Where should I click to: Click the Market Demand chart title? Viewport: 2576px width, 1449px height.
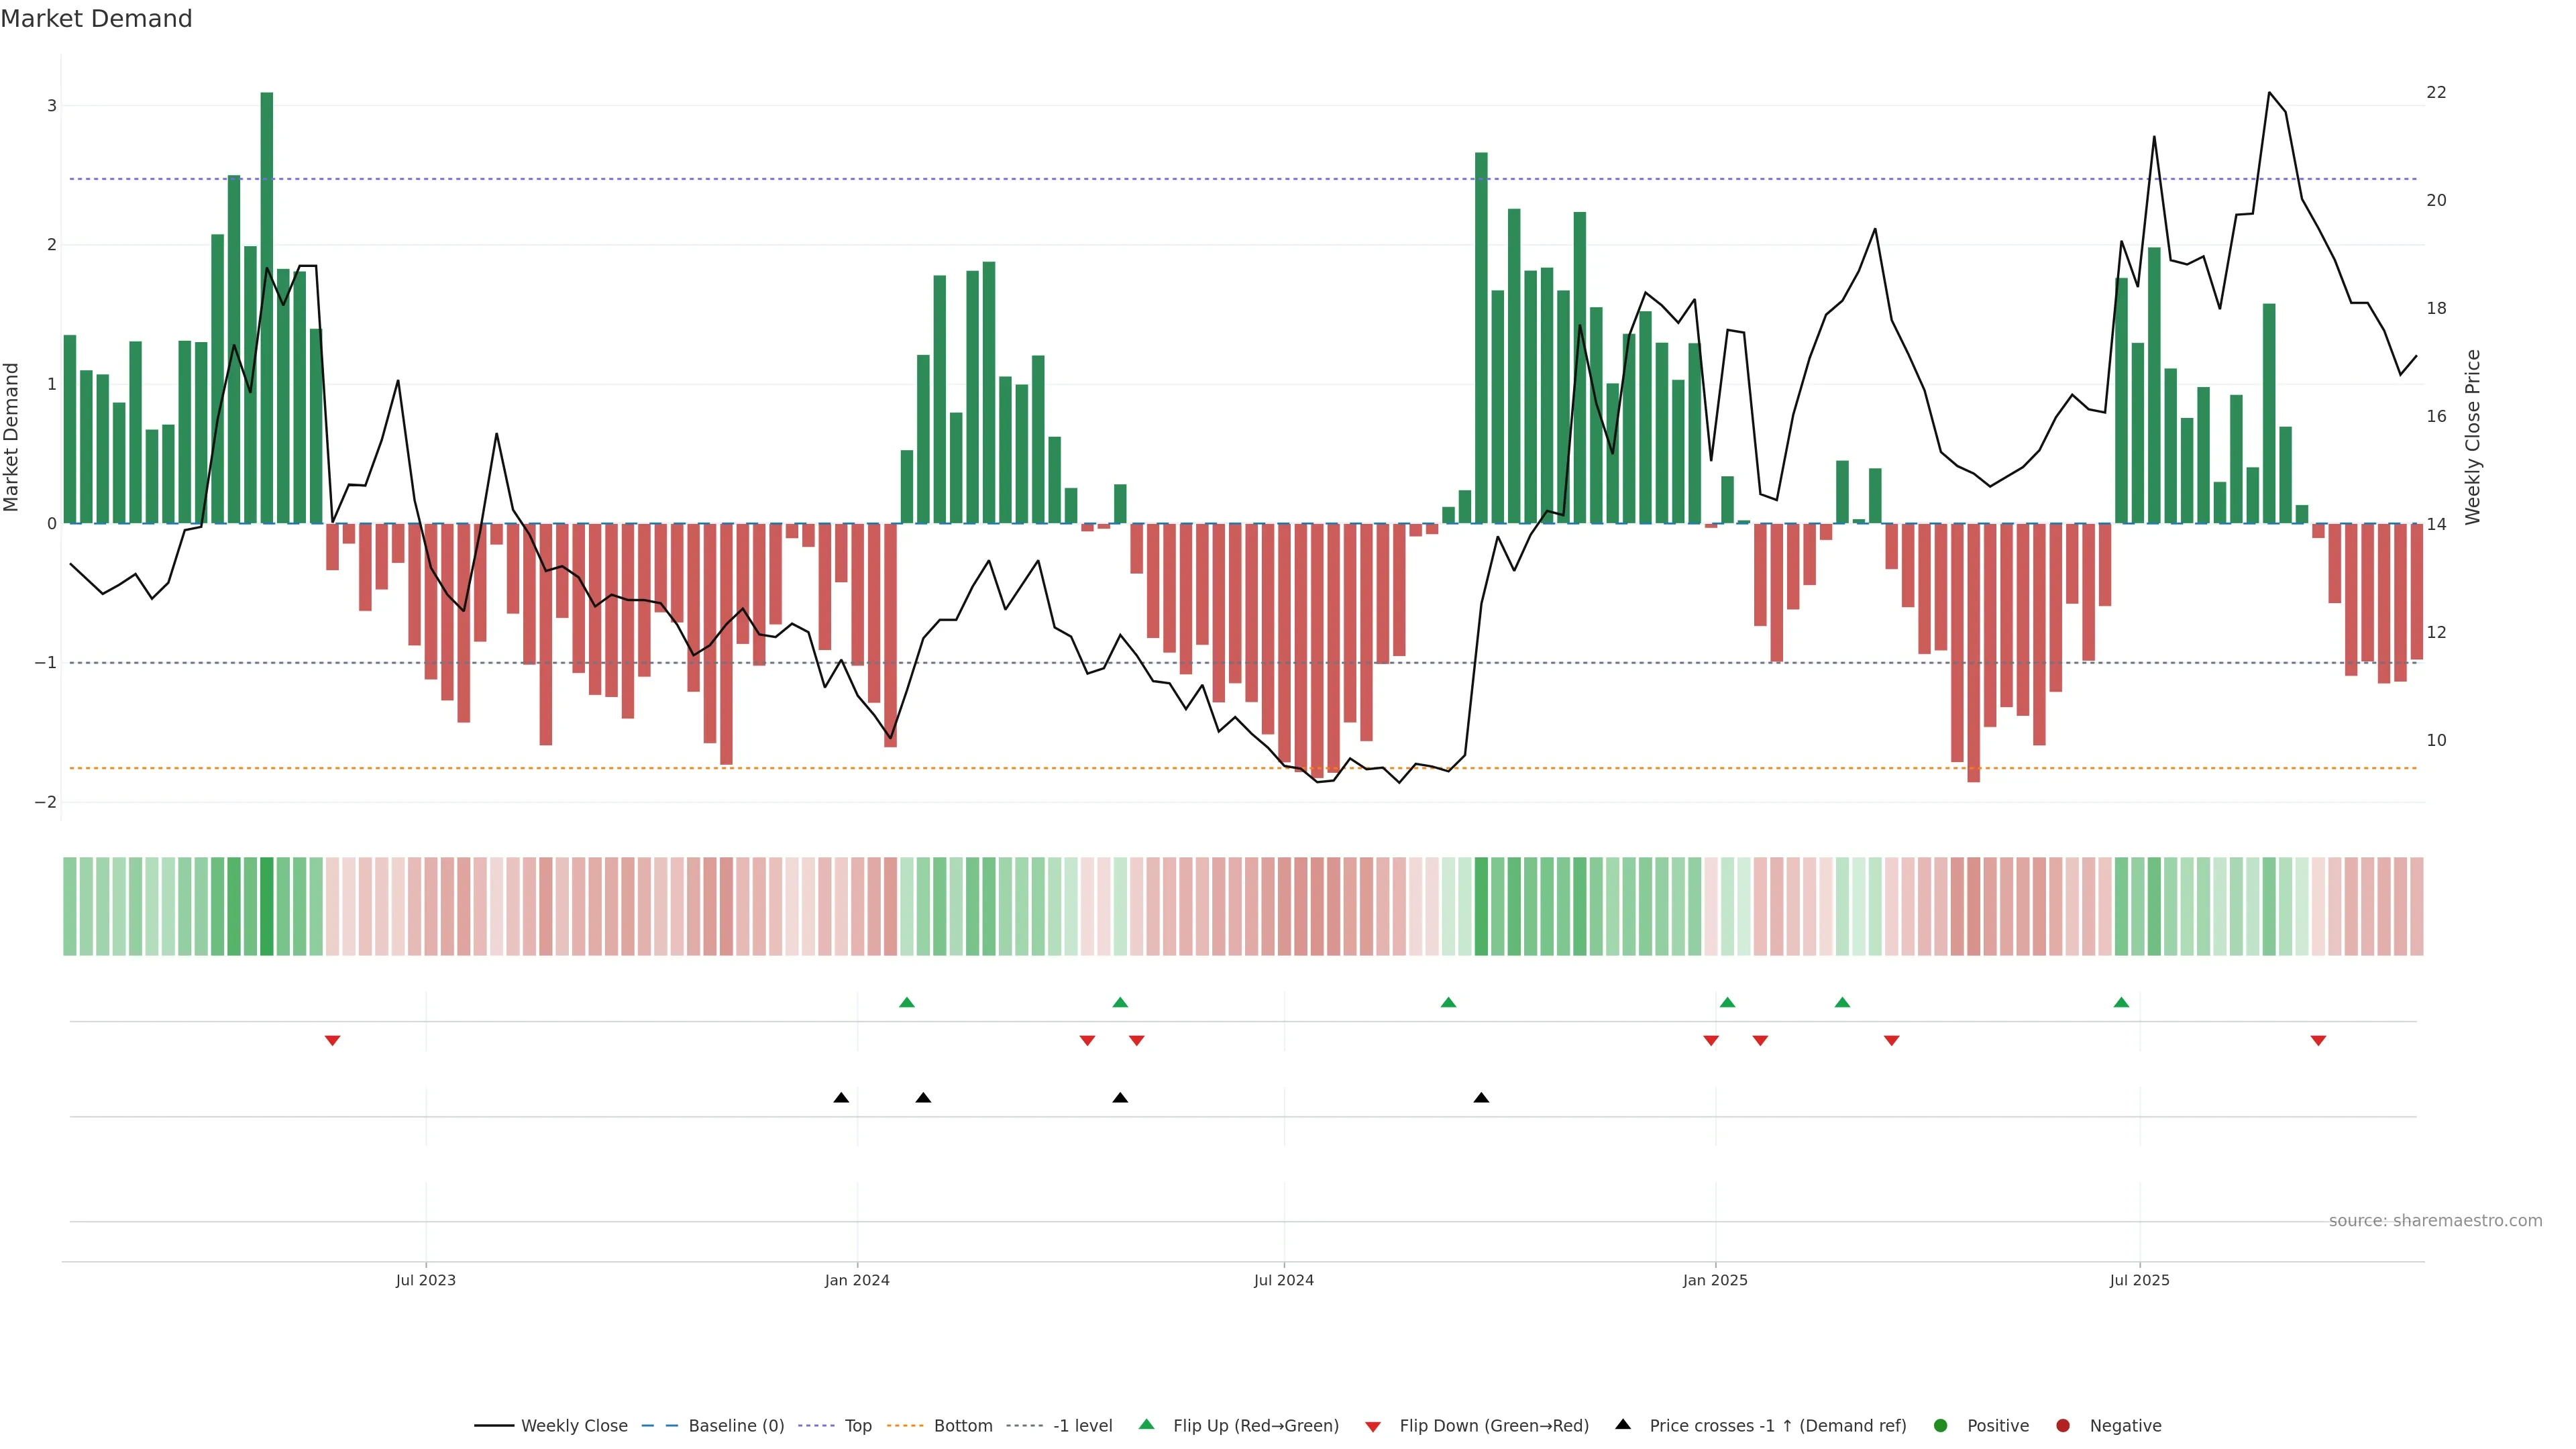[x=96, y=19]
